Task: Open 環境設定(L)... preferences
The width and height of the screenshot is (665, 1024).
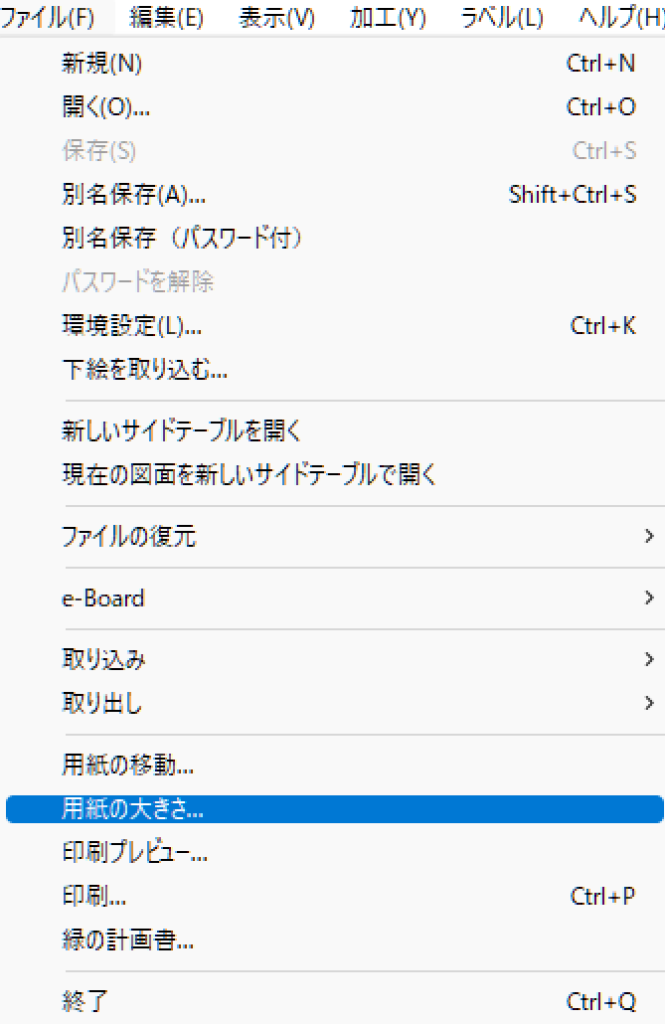Action: pyautogui.click(x=132, y=326)
